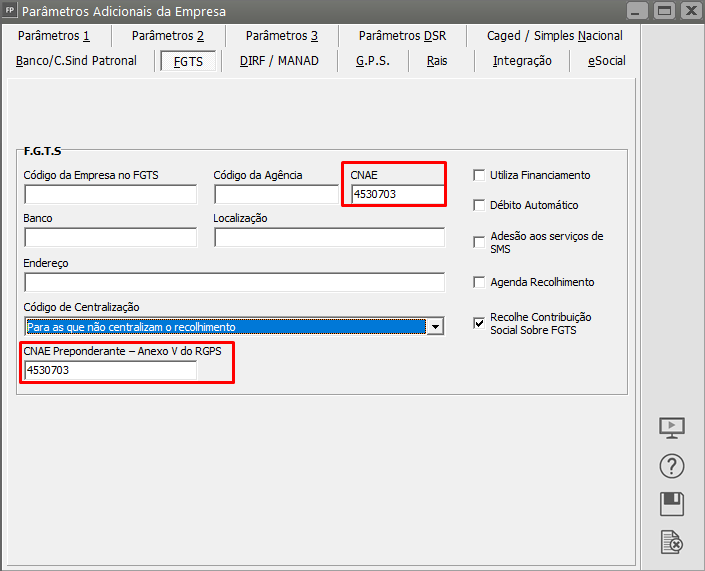Click the Endereço text field
The width and height of the screenshot is (705, 571).
click(x=234, y=282)
